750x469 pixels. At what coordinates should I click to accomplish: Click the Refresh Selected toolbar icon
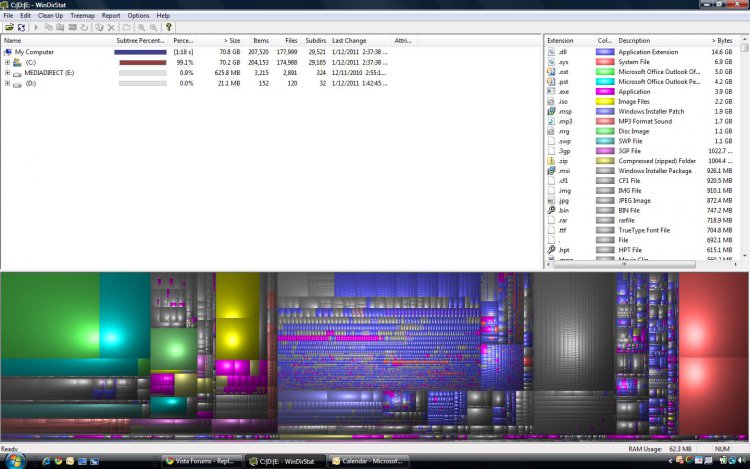tap(84, 28)
